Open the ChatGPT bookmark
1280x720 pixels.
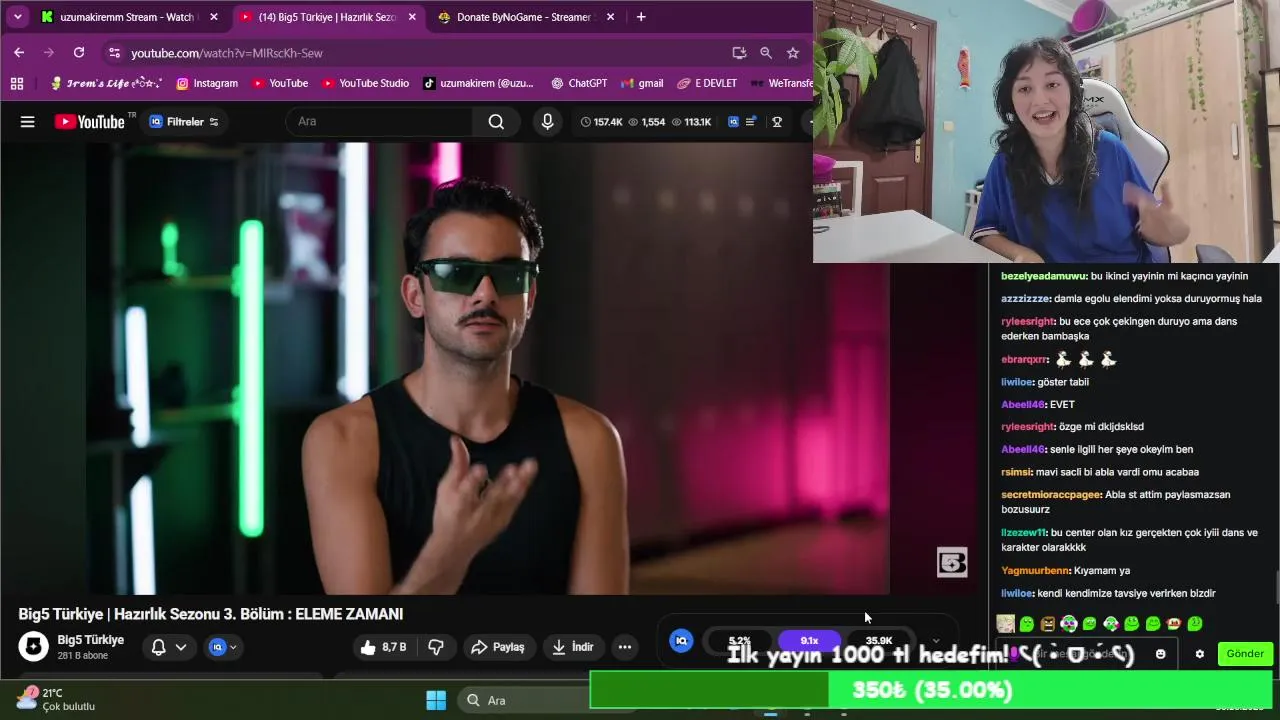click(579, 83)
